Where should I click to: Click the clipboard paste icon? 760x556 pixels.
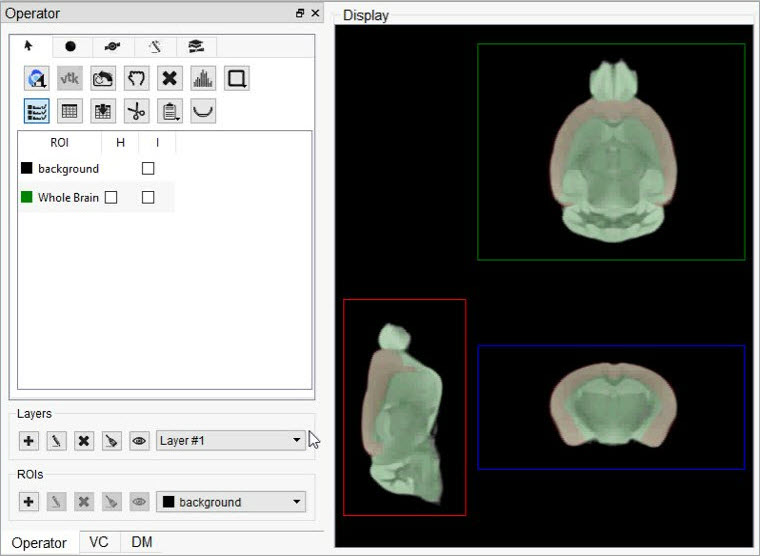pos(169,111)
